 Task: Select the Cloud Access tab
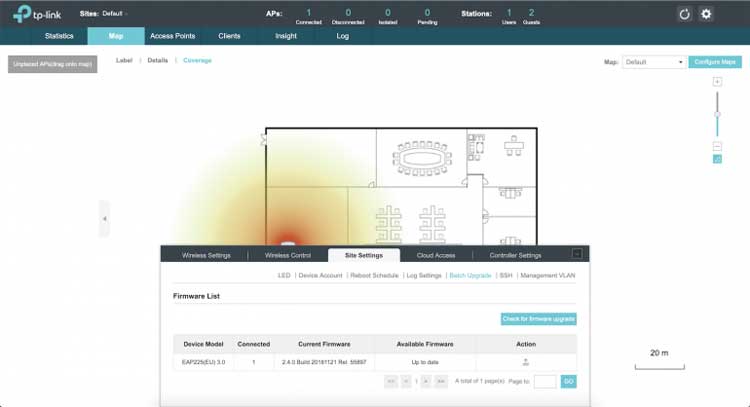pyautogui.click(x=434, y=255)
